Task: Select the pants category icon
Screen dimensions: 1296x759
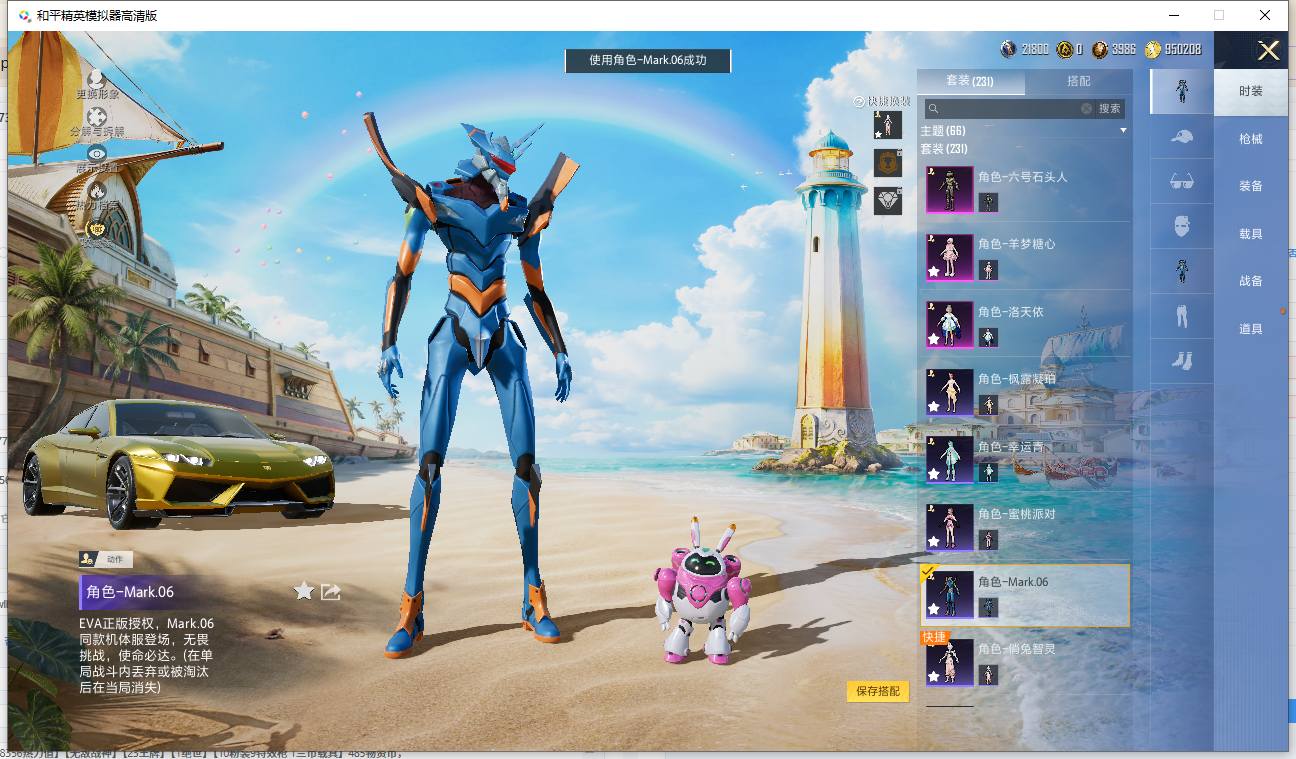Action: [1181, 316]
